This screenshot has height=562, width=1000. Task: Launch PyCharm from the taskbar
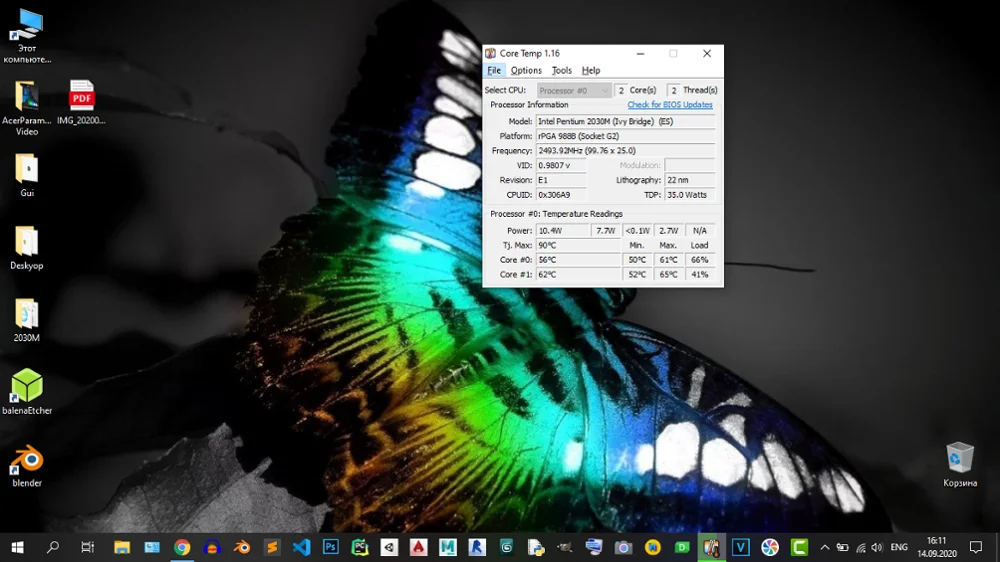tap(360, 547)
